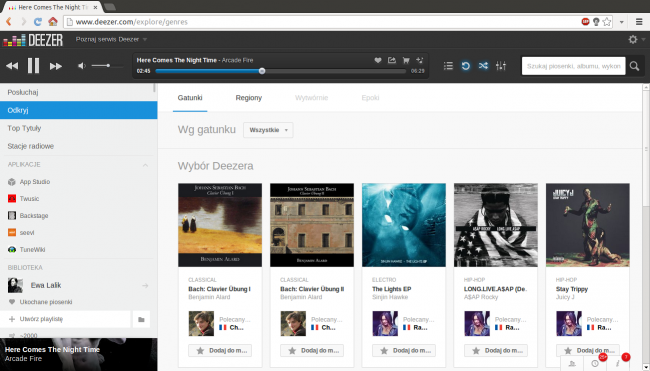Add Bach: Clavier Übung II to favorites
Screen dimensions: 650x371
(x=312, y=351)
